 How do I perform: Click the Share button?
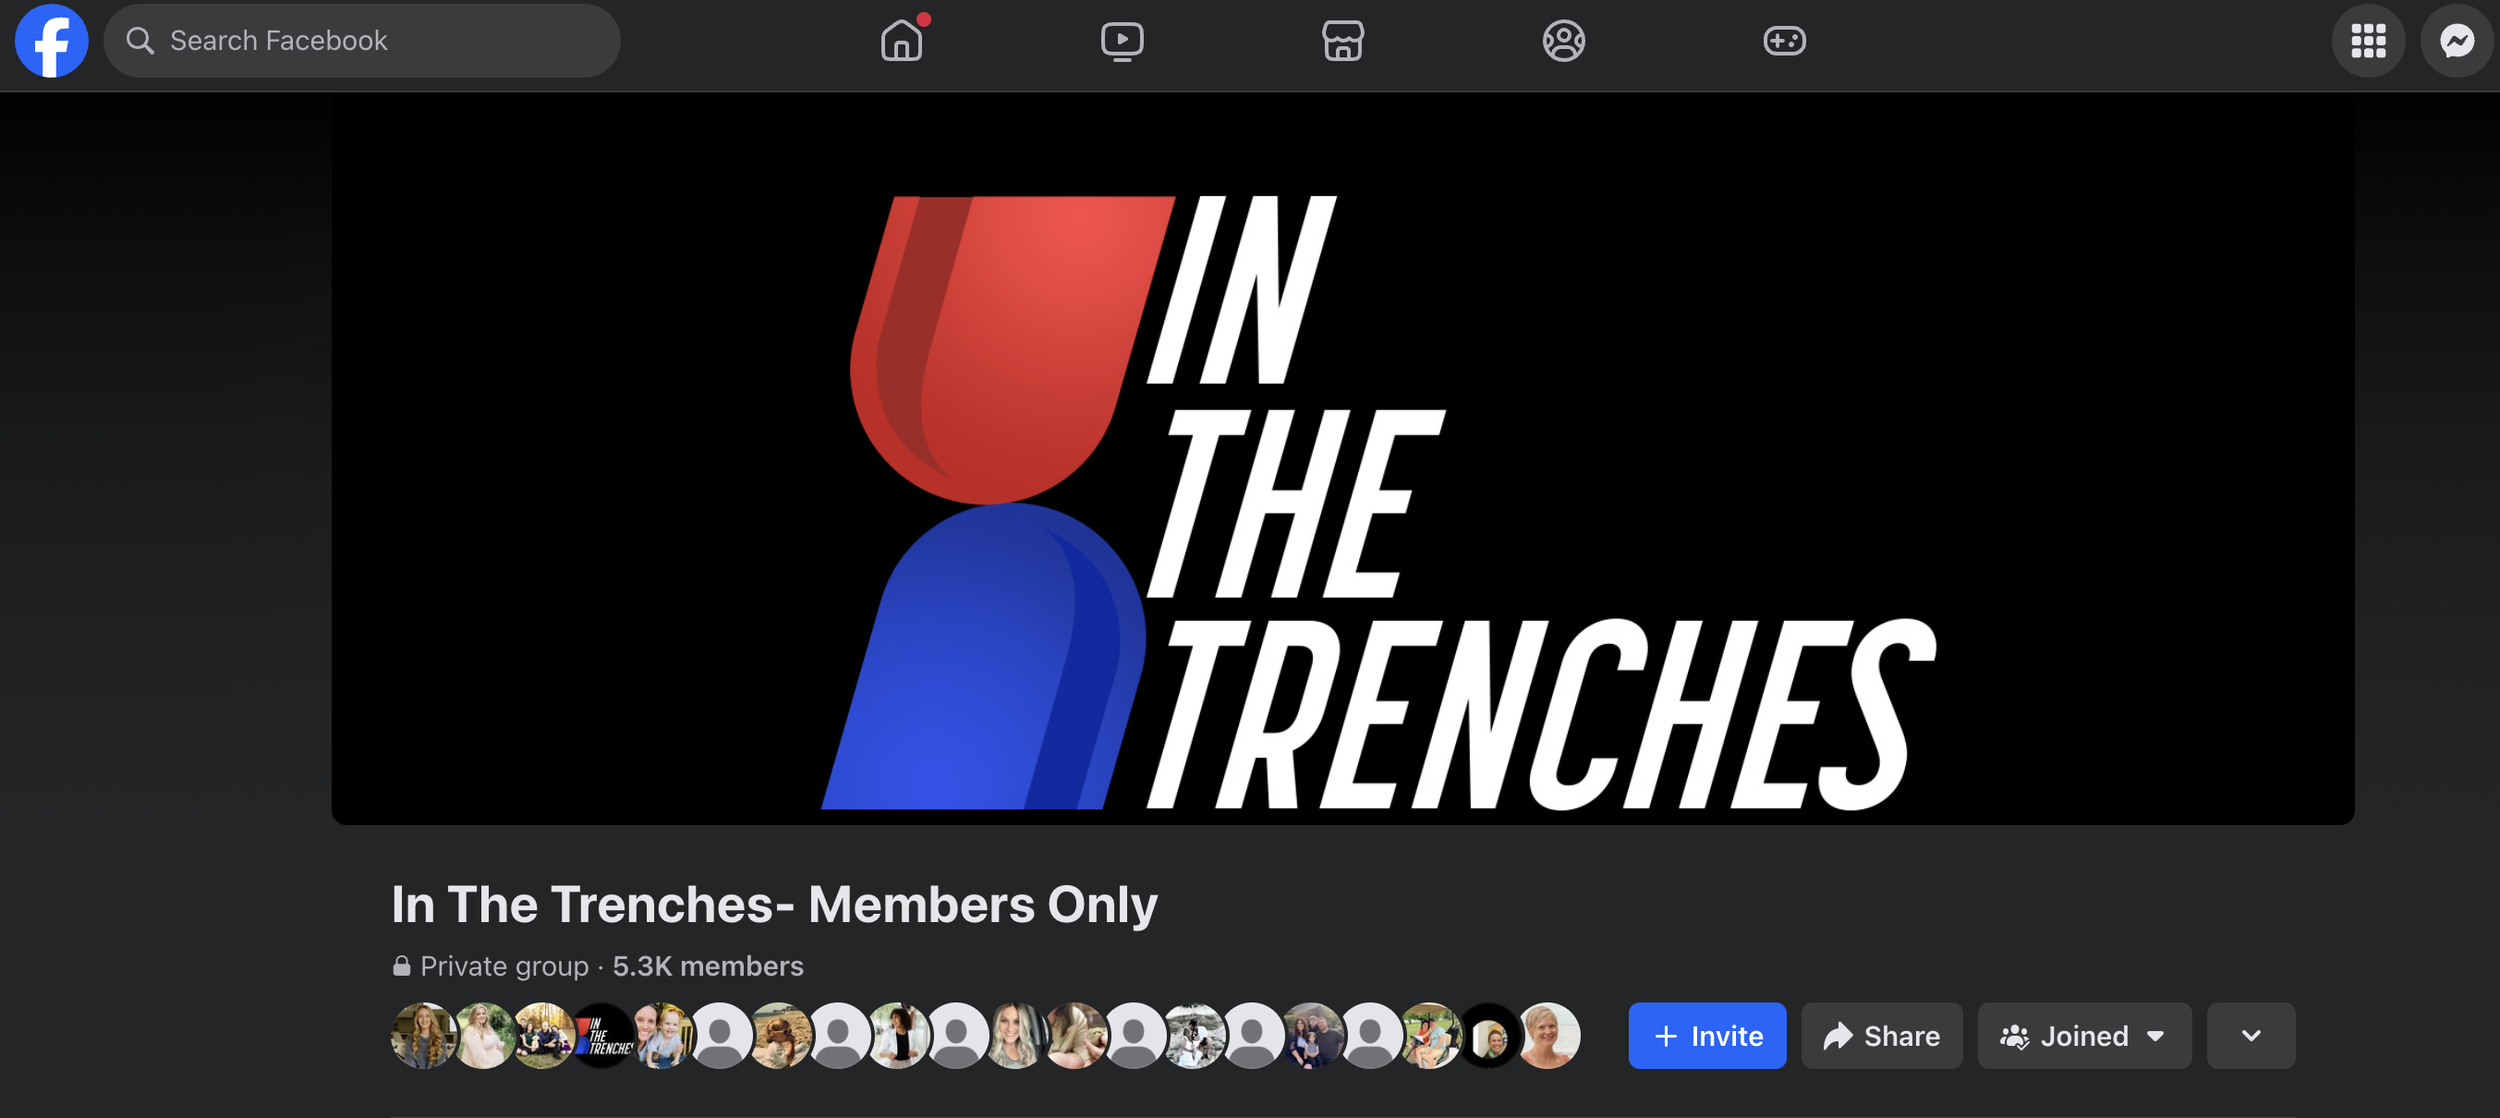(1882, 1036)
